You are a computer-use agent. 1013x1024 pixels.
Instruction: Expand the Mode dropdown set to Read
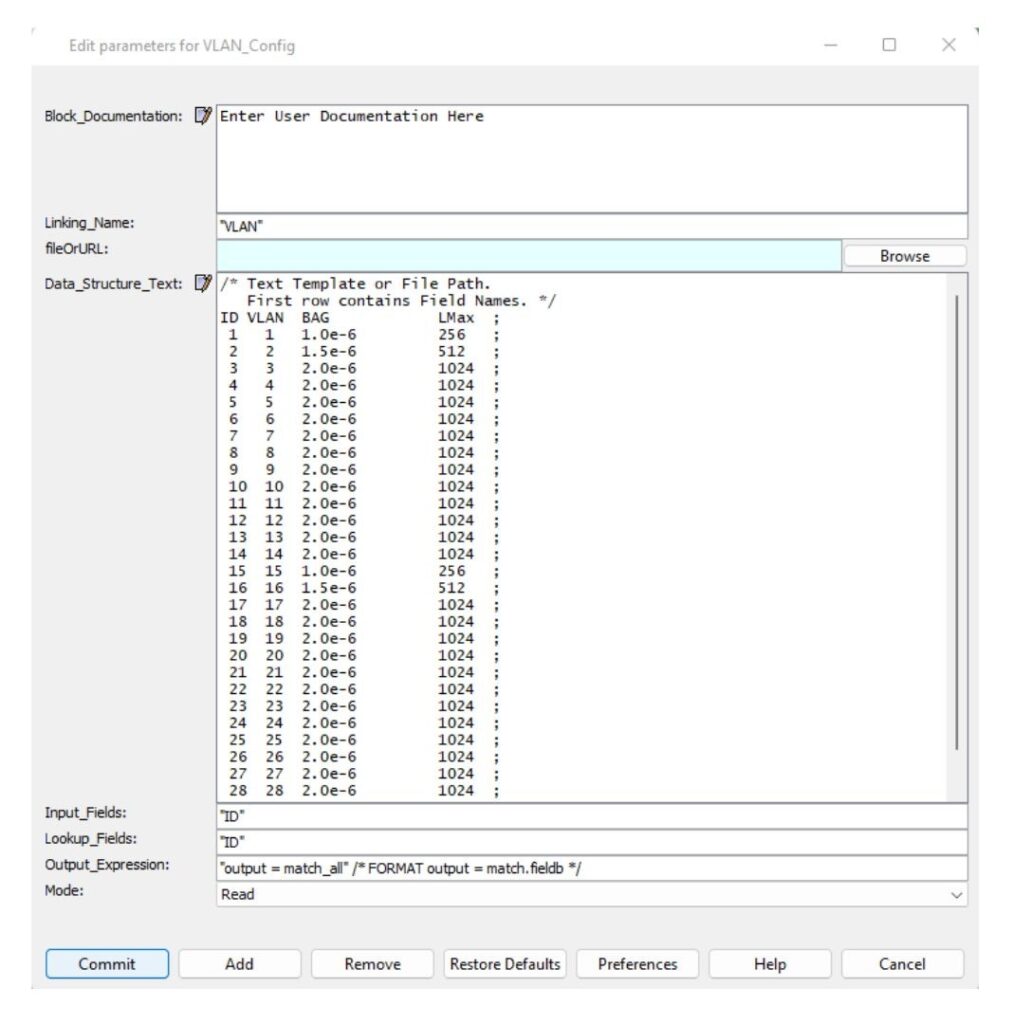click(x=591, y=895)
